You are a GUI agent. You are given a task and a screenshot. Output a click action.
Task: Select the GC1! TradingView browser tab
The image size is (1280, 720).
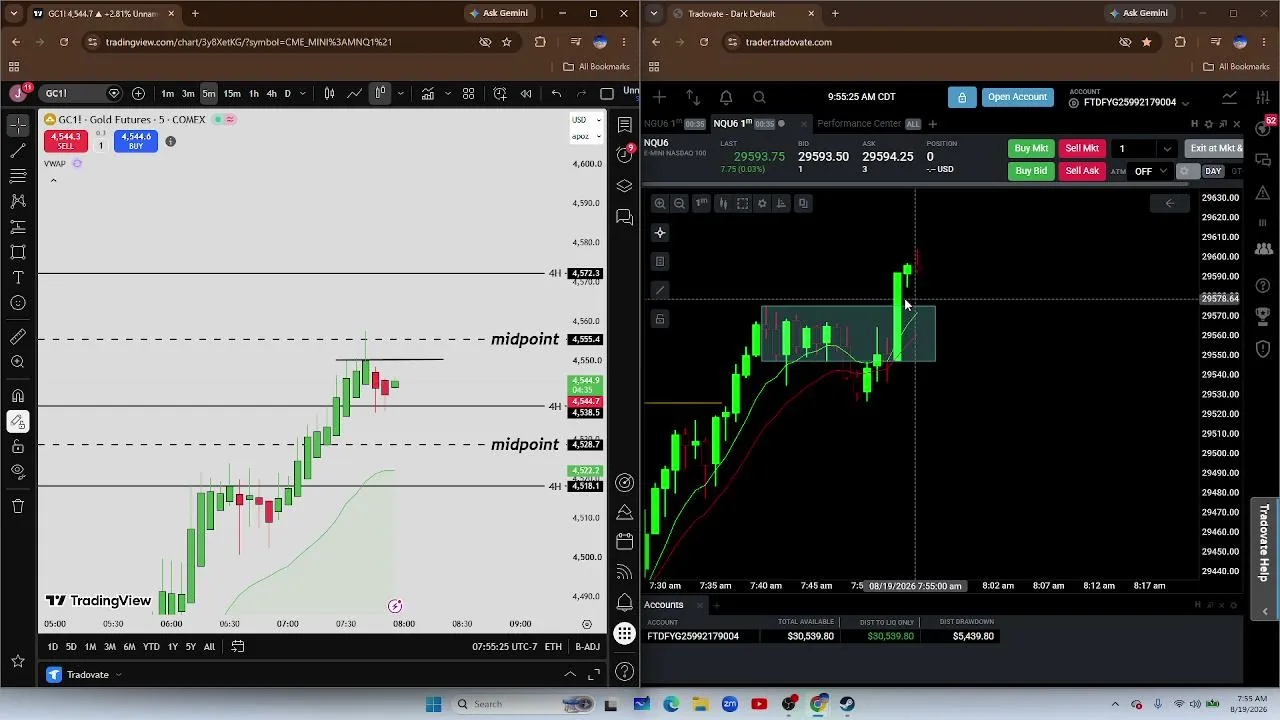[x=103, y=14]
